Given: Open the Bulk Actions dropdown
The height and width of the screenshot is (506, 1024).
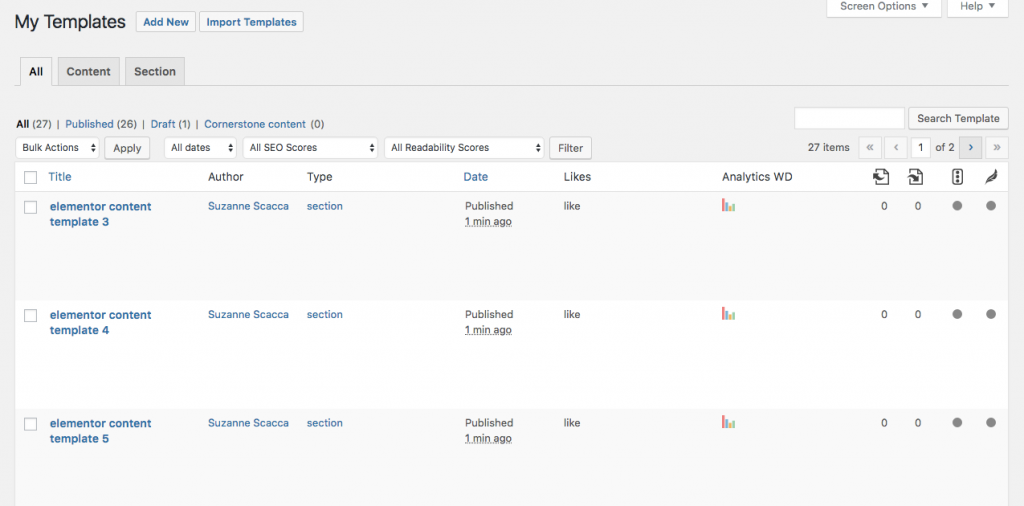Looking at the screenshot, I should (58, 148).
